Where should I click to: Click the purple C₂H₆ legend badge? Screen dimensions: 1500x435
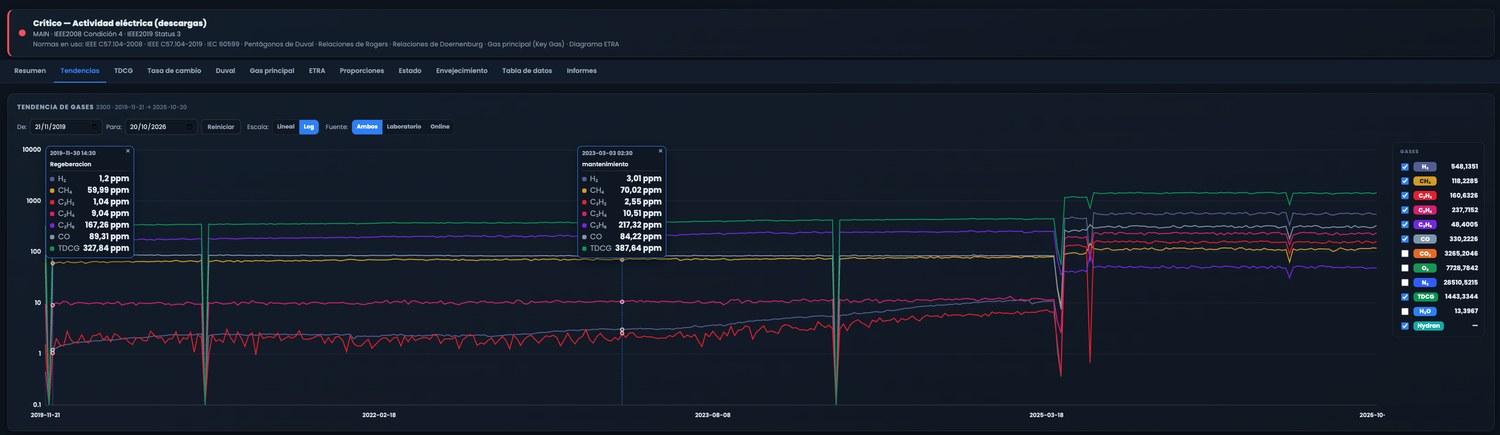(1425, 225)
